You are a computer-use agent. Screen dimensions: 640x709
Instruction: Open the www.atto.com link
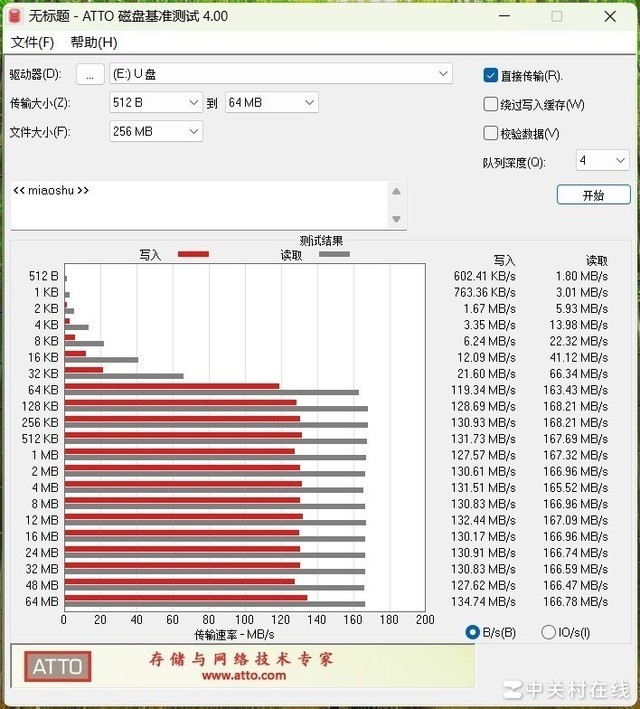click(244, 676)
